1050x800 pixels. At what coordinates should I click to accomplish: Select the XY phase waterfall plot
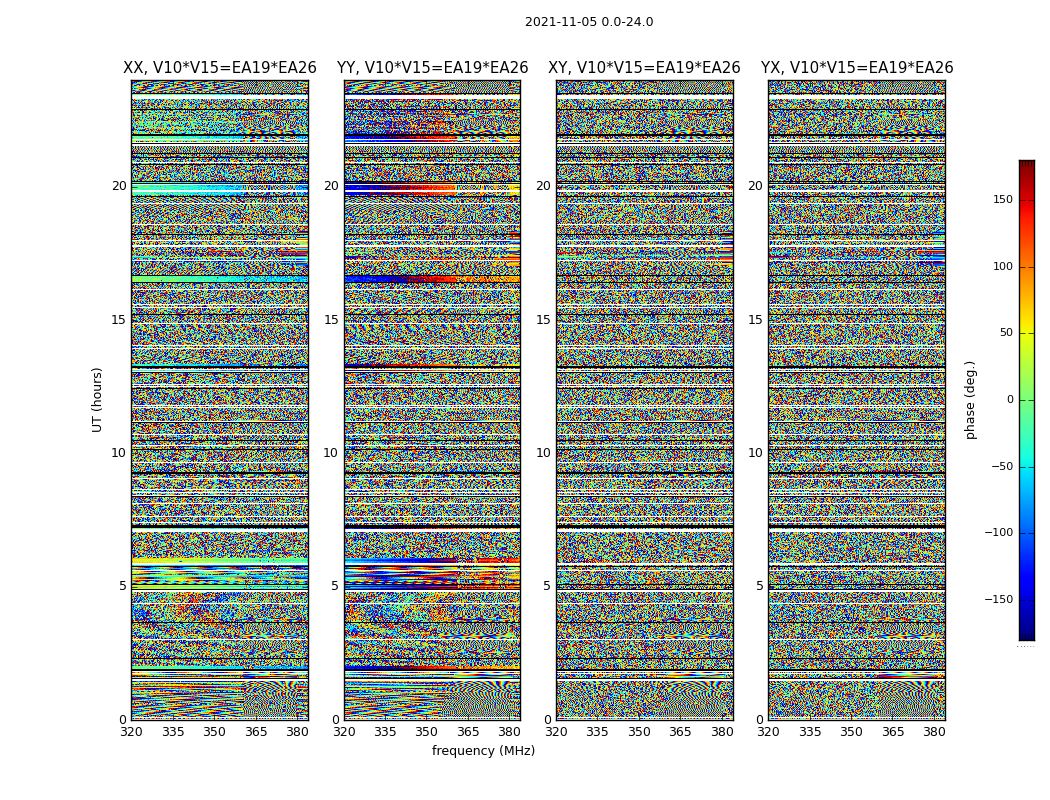point(645,400)
